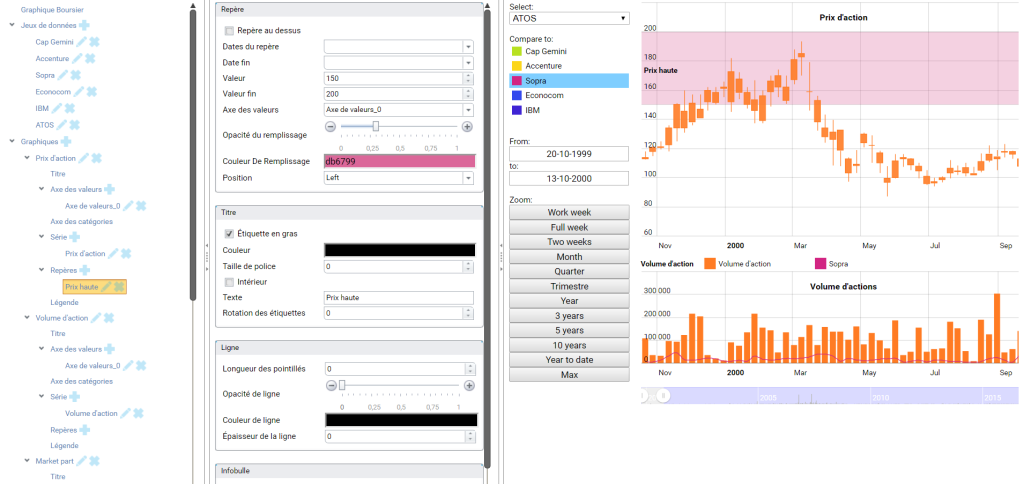Add a new chart under Graphiques
This screenshot has width=1024, height=484.
click(x=66, y=141)
